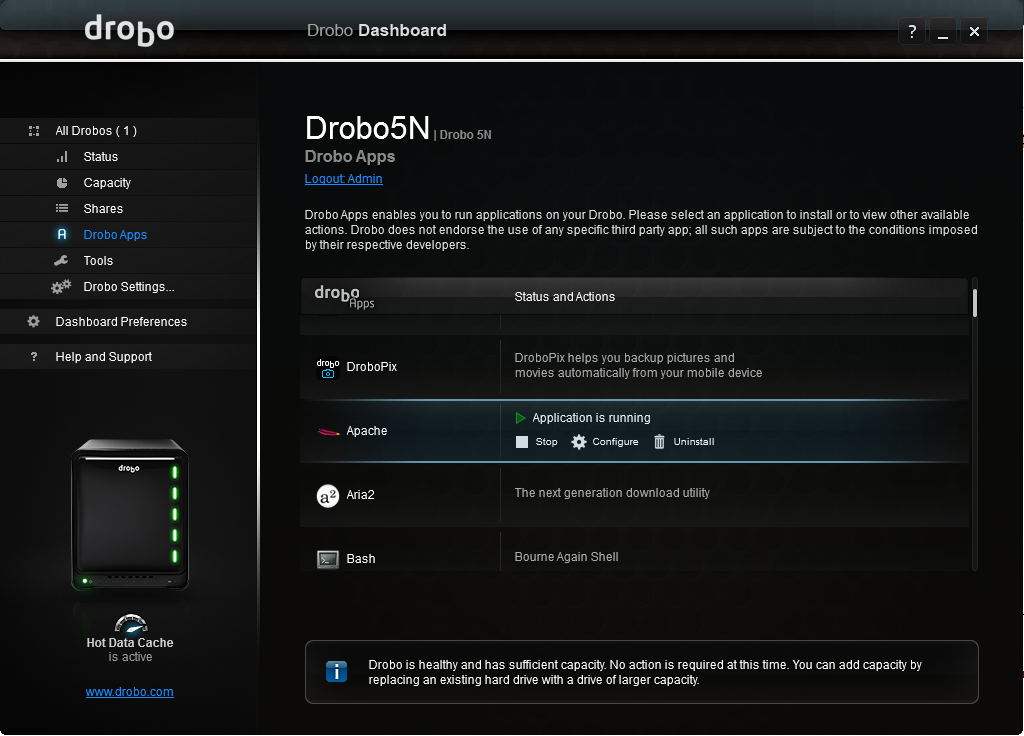
Task: Open the Logout: Admin link
Action: pos(343,178)
